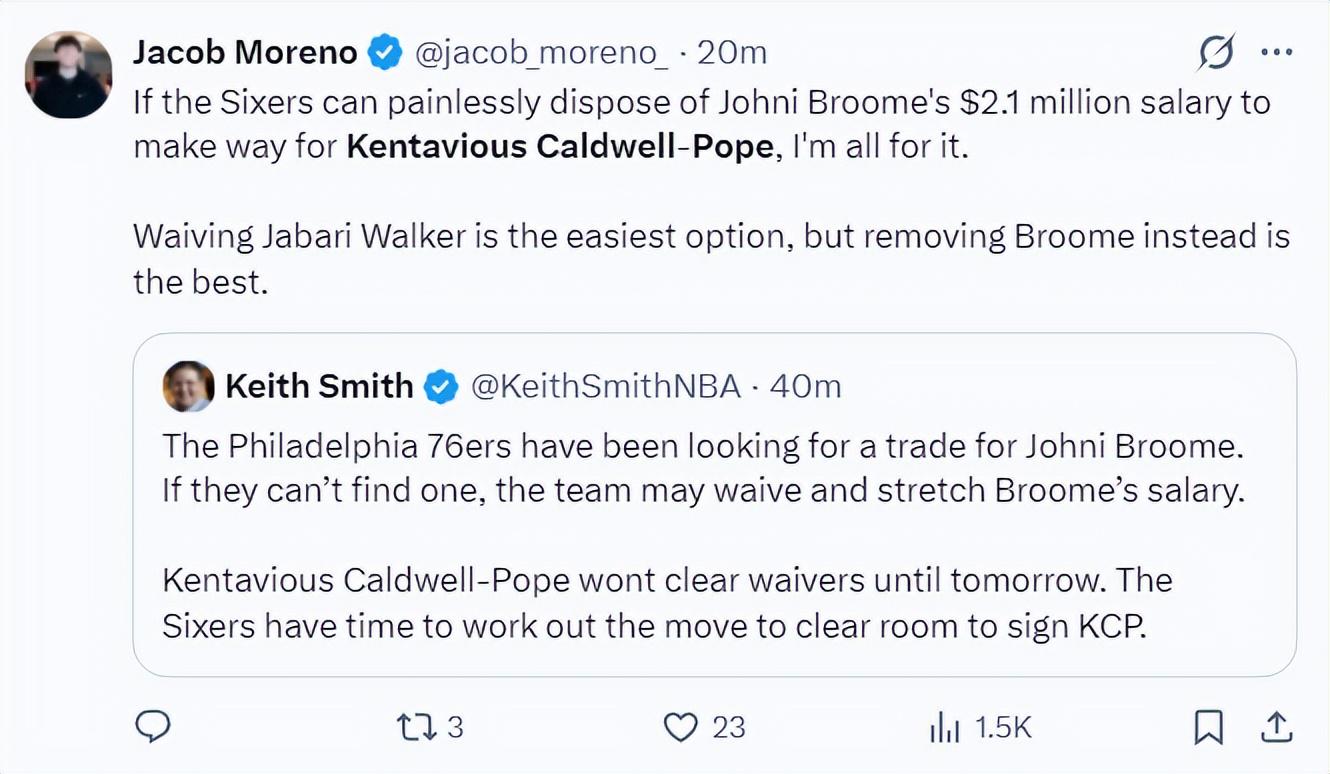Bookmark this tweet
The width and height of the screenshot is (1330, 774).
[x=1209, y=728]
